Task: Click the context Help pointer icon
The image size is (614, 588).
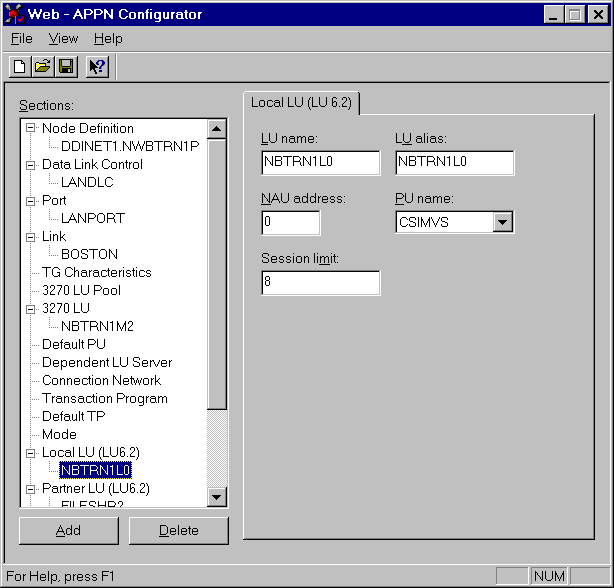Action: 97,67
